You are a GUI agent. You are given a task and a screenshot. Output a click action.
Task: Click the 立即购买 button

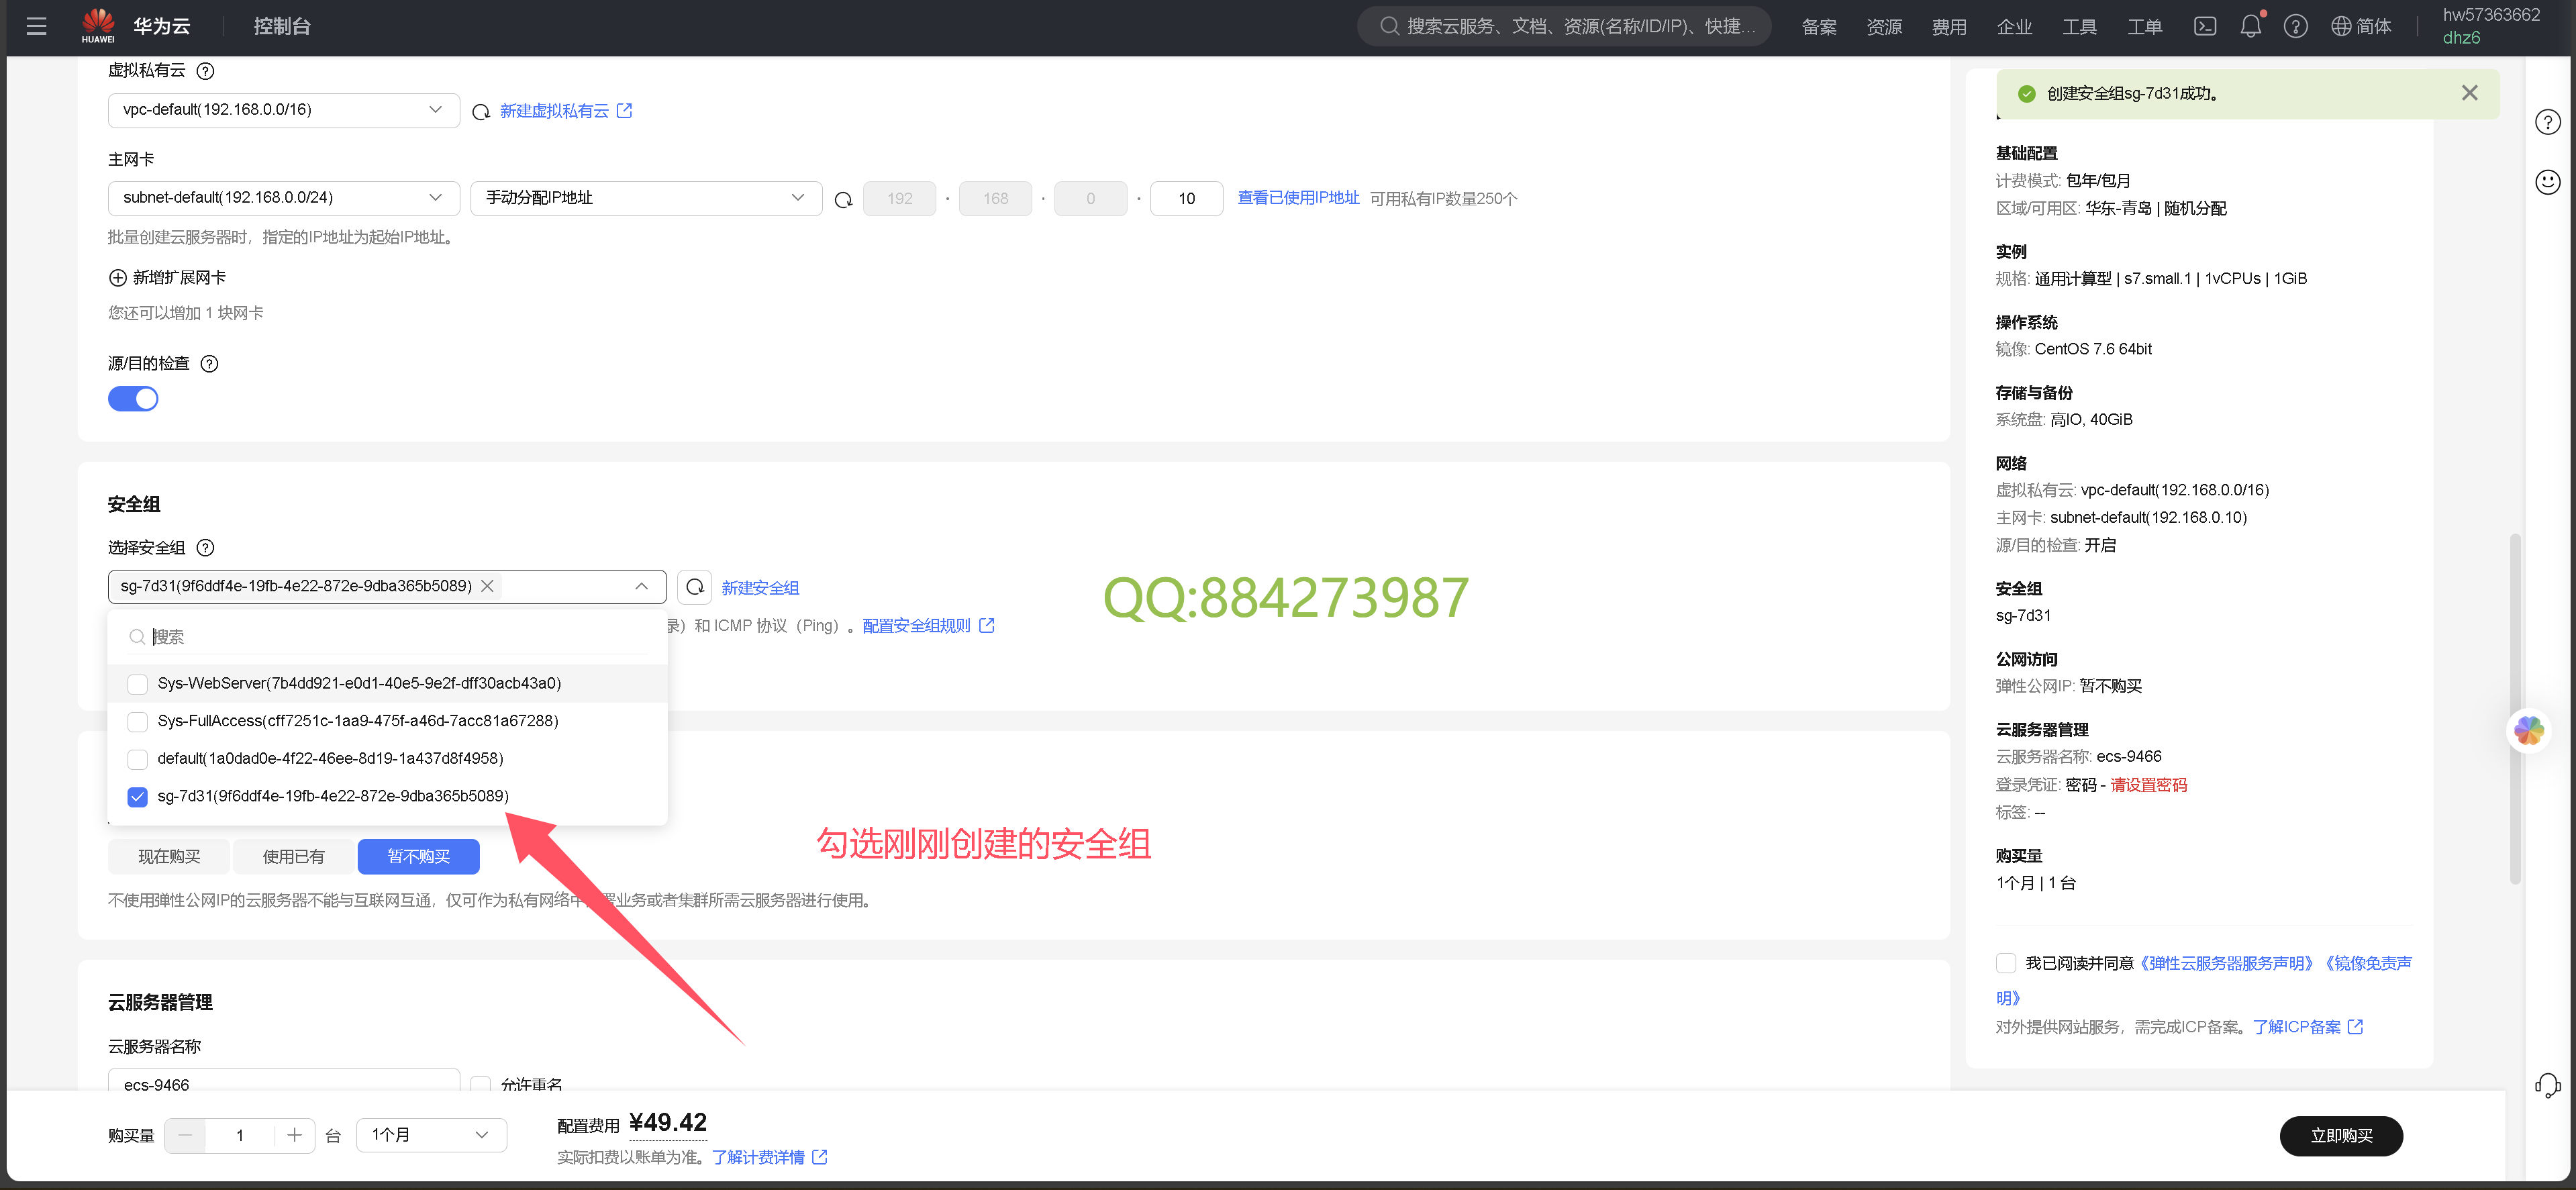coord(2341,1136)
